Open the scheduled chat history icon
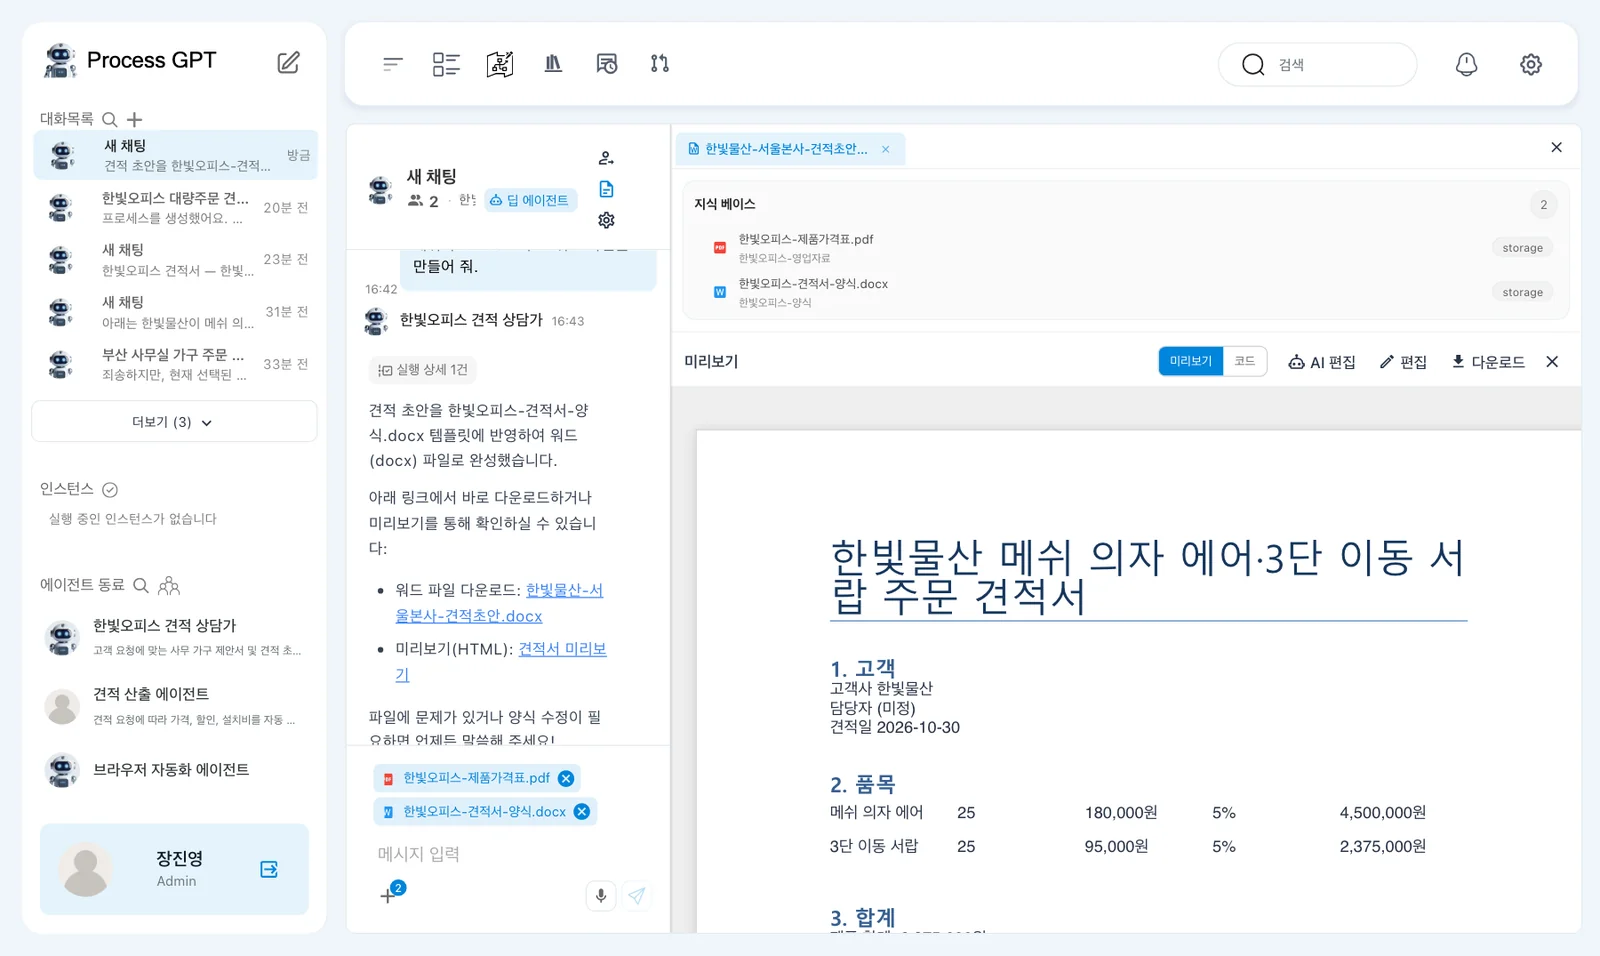 click(607, 64)
